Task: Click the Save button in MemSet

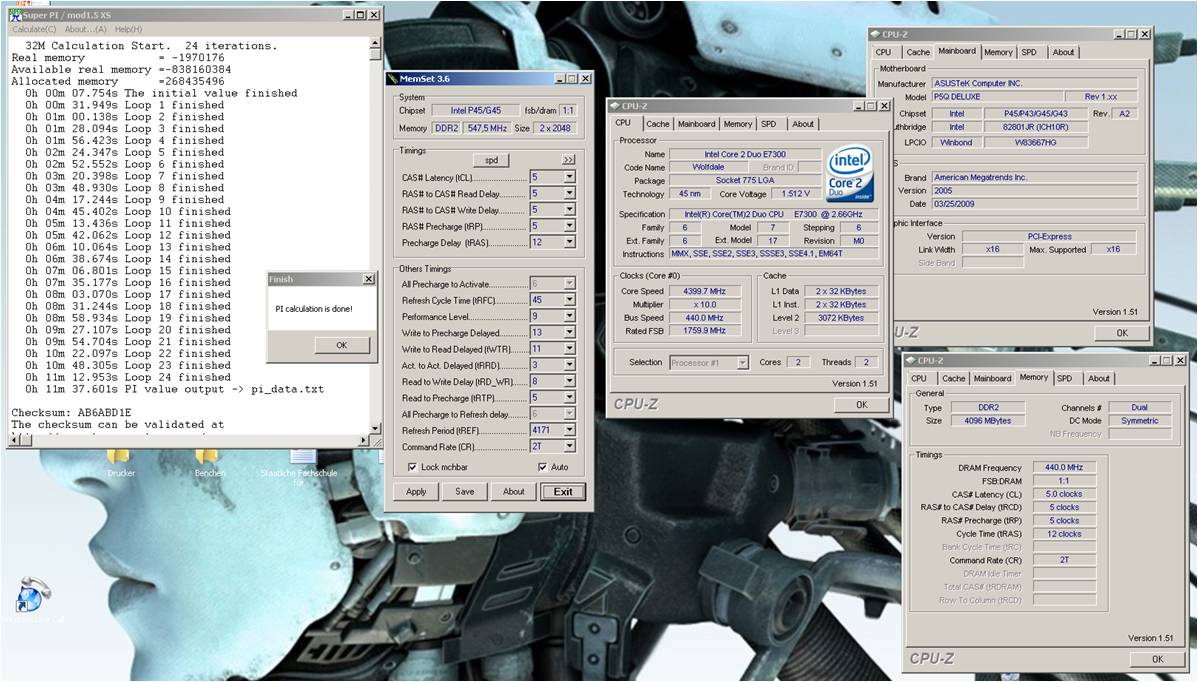Action: [465, 492]
